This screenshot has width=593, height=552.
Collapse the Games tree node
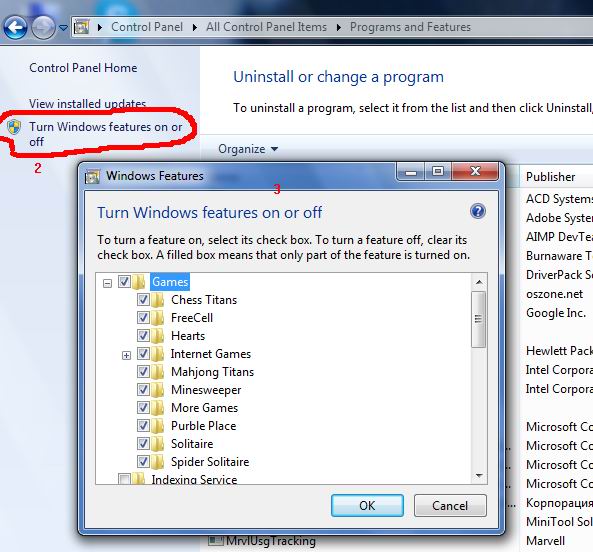click(x=107, y=283)
